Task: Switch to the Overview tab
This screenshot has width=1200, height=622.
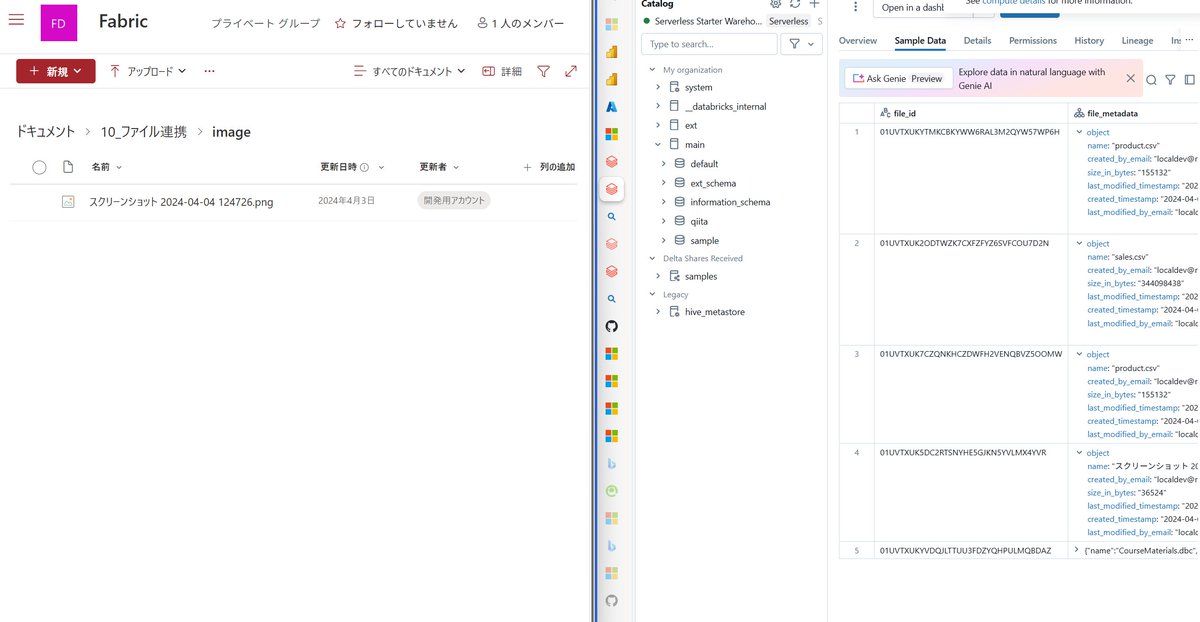Action: point(857,41)
